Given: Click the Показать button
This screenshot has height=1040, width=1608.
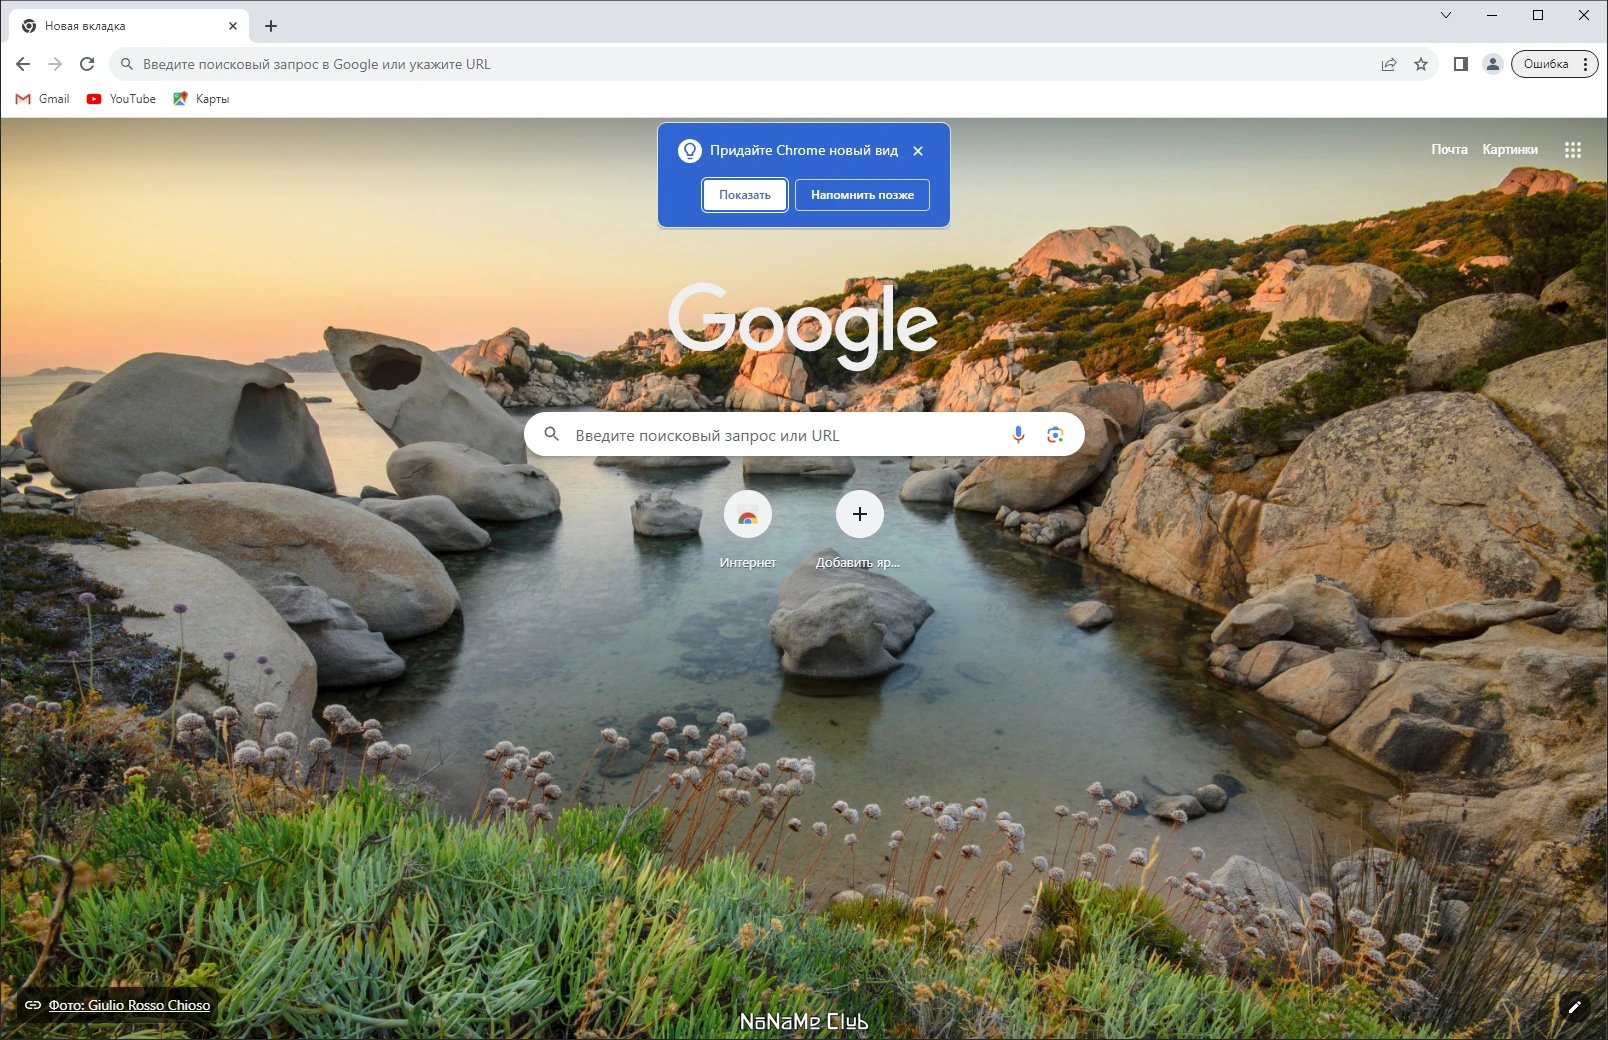Looking at the screenshot, I should click(x=745, y=195).
